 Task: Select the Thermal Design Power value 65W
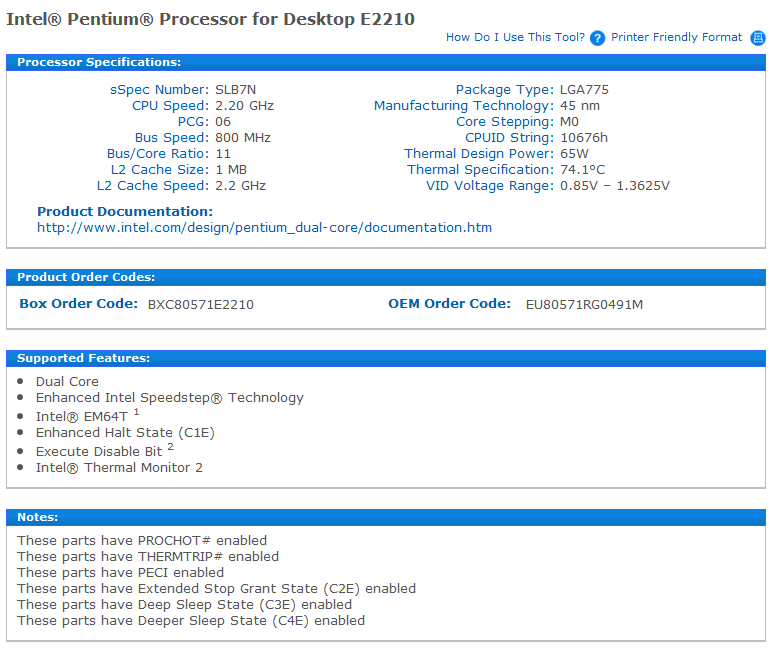(574, 154)
